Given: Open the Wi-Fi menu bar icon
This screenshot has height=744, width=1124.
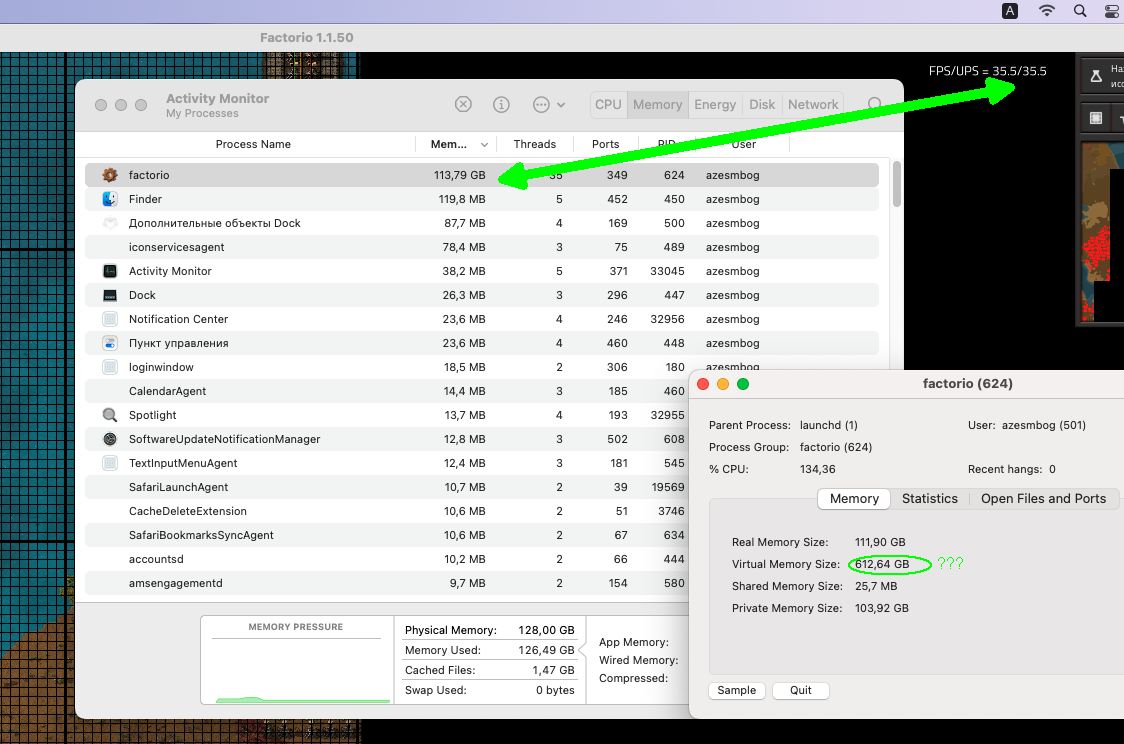Looking at the screenshot, I should [1047, 11].
